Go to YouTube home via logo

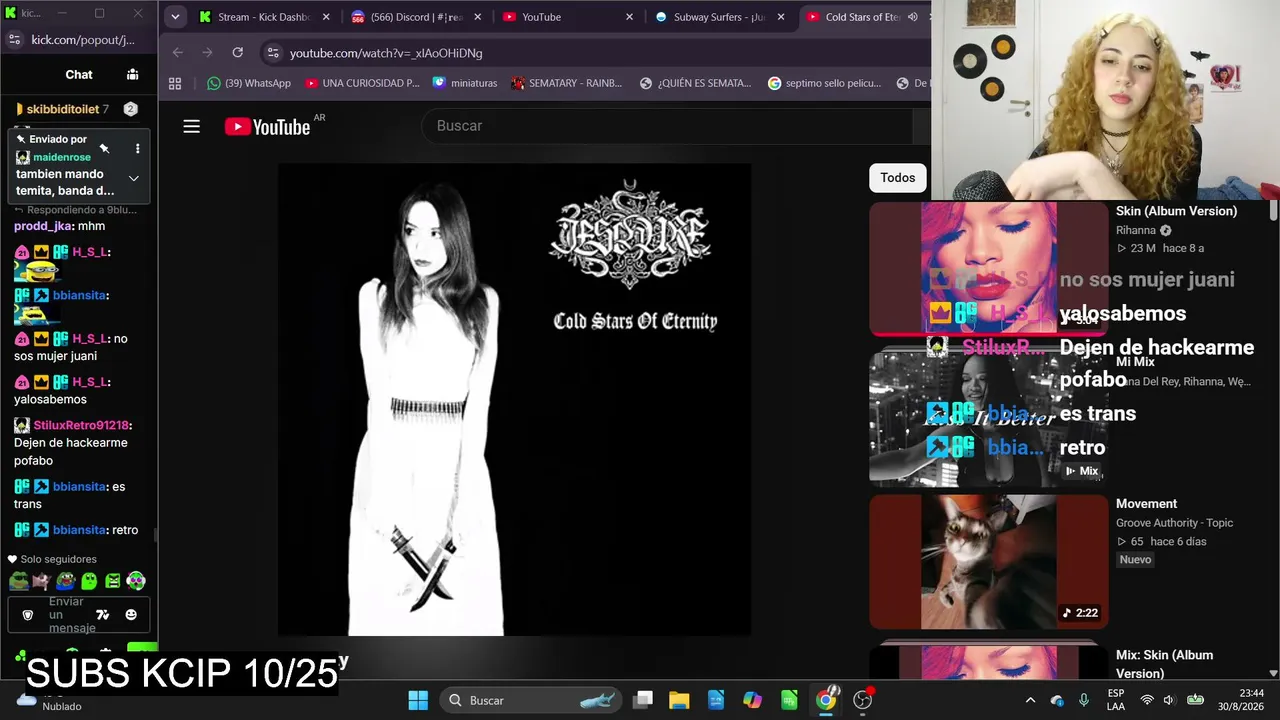[267, 126]
